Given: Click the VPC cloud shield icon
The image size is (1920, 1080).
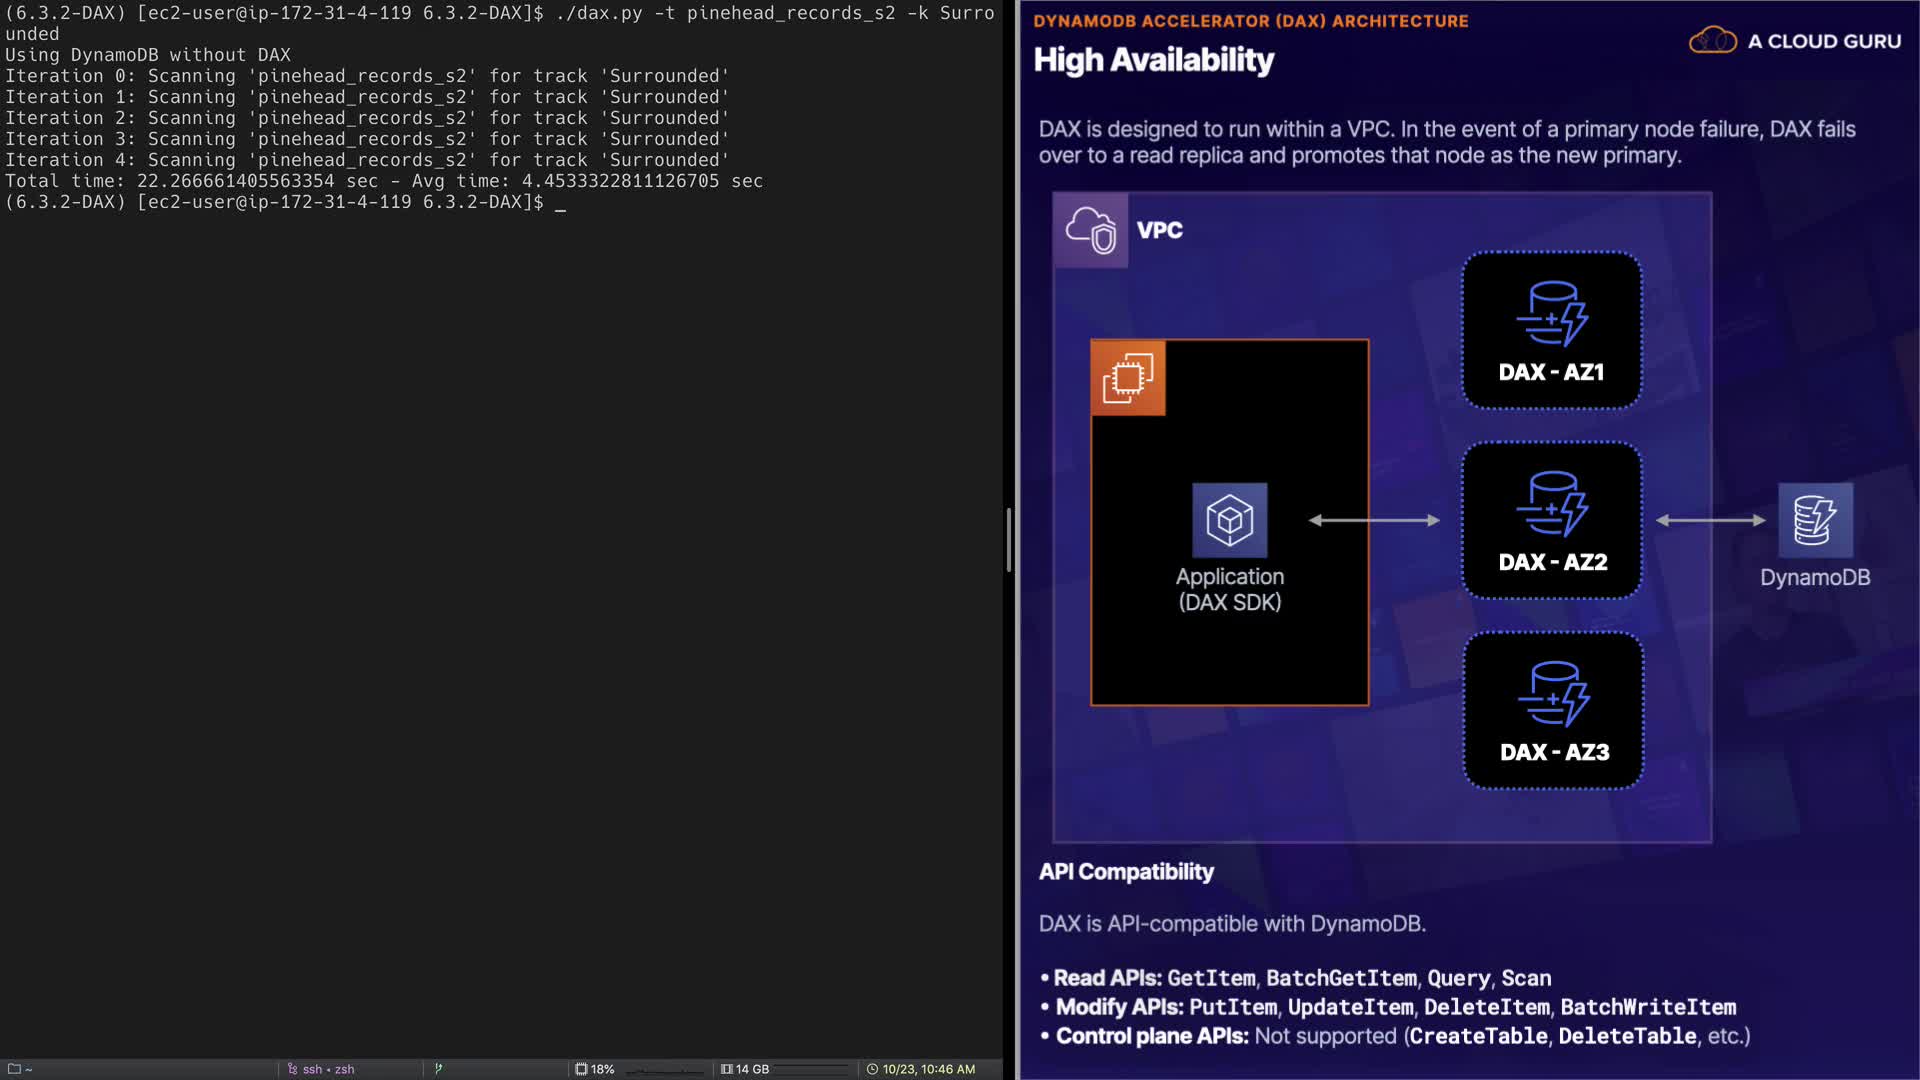Looking at the screenshot, I should coord(1090,230).
